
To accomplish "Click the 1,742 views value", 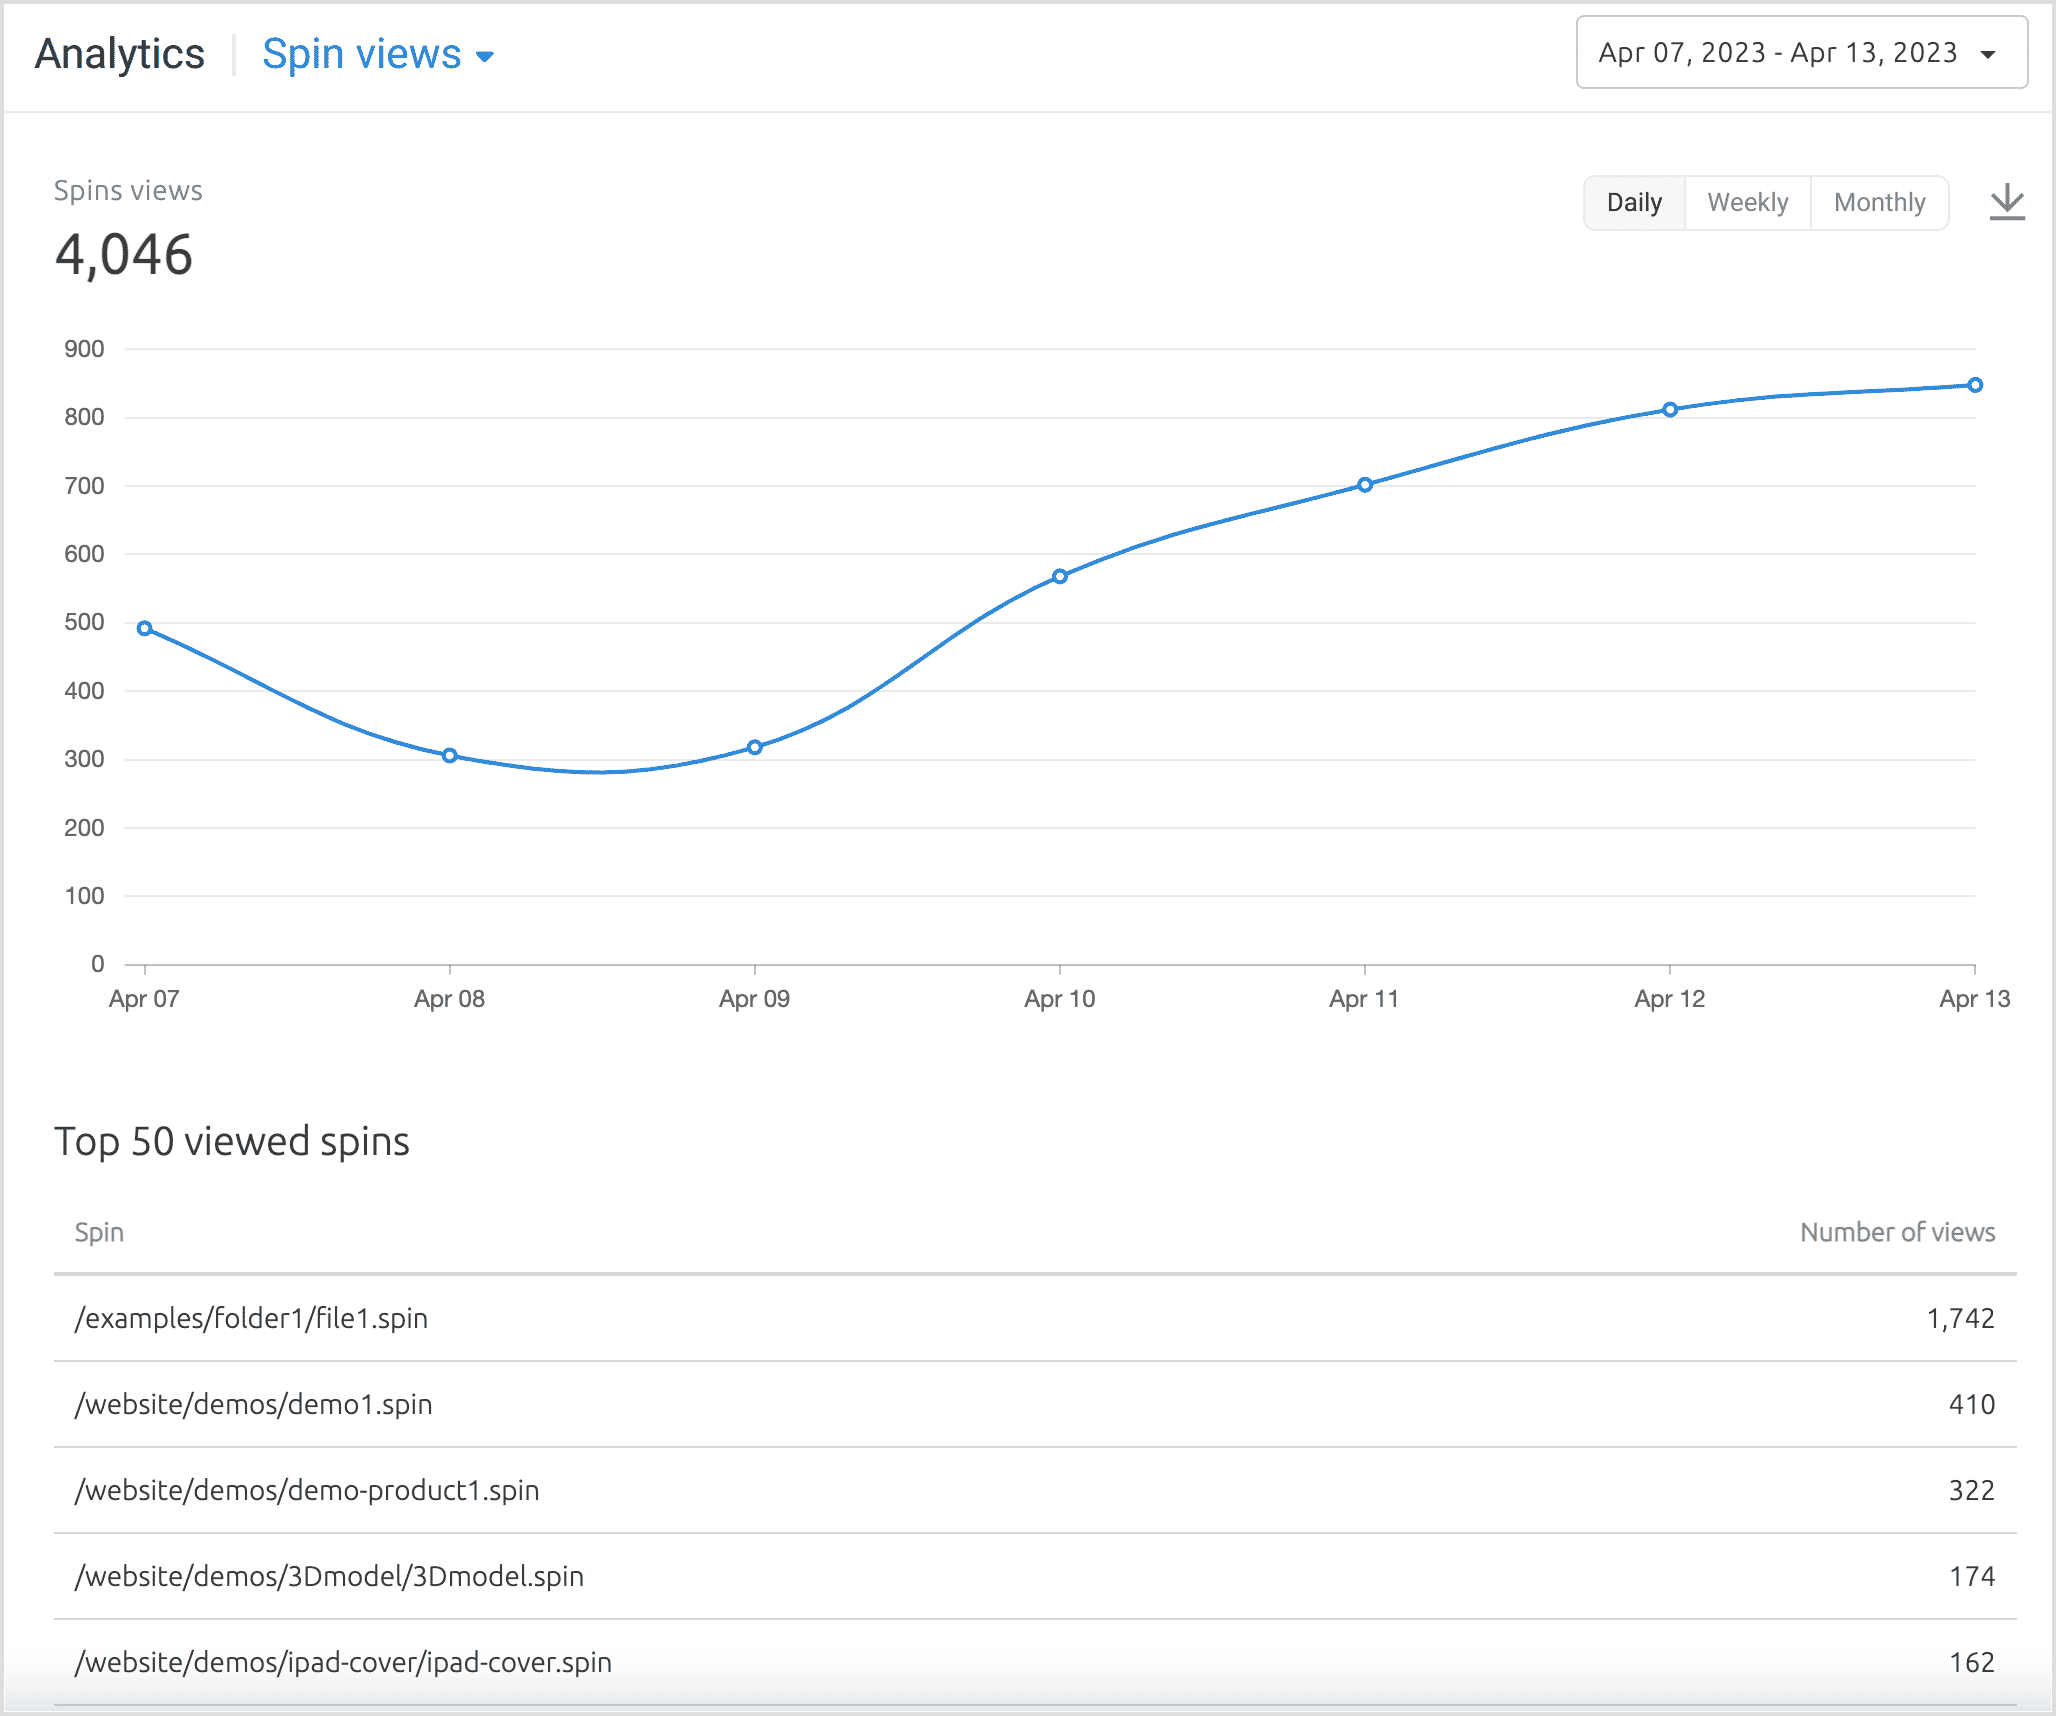I will click(x=1960, y=1318).
